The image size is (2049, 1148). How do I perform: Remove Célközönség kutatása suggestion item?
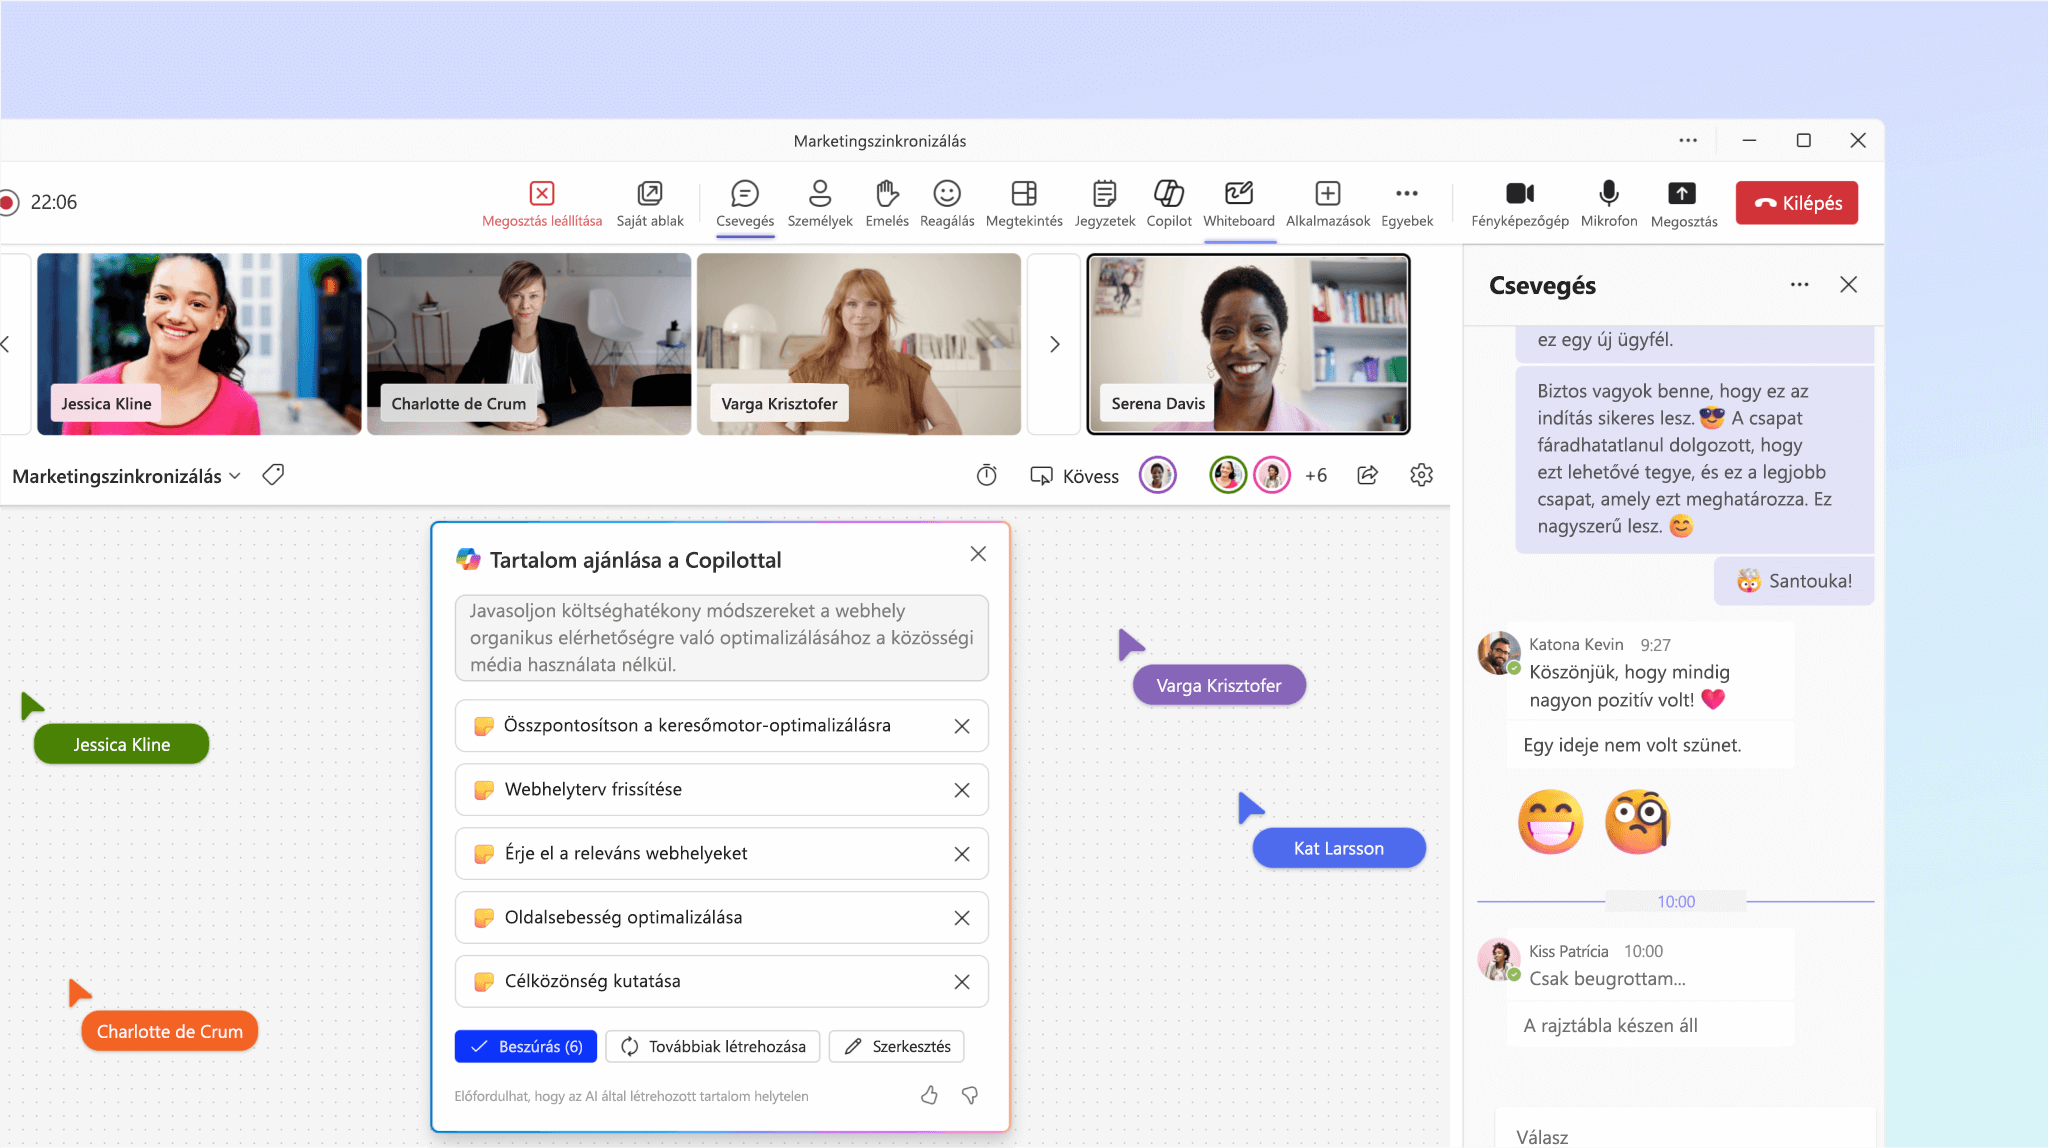[963, 981]
